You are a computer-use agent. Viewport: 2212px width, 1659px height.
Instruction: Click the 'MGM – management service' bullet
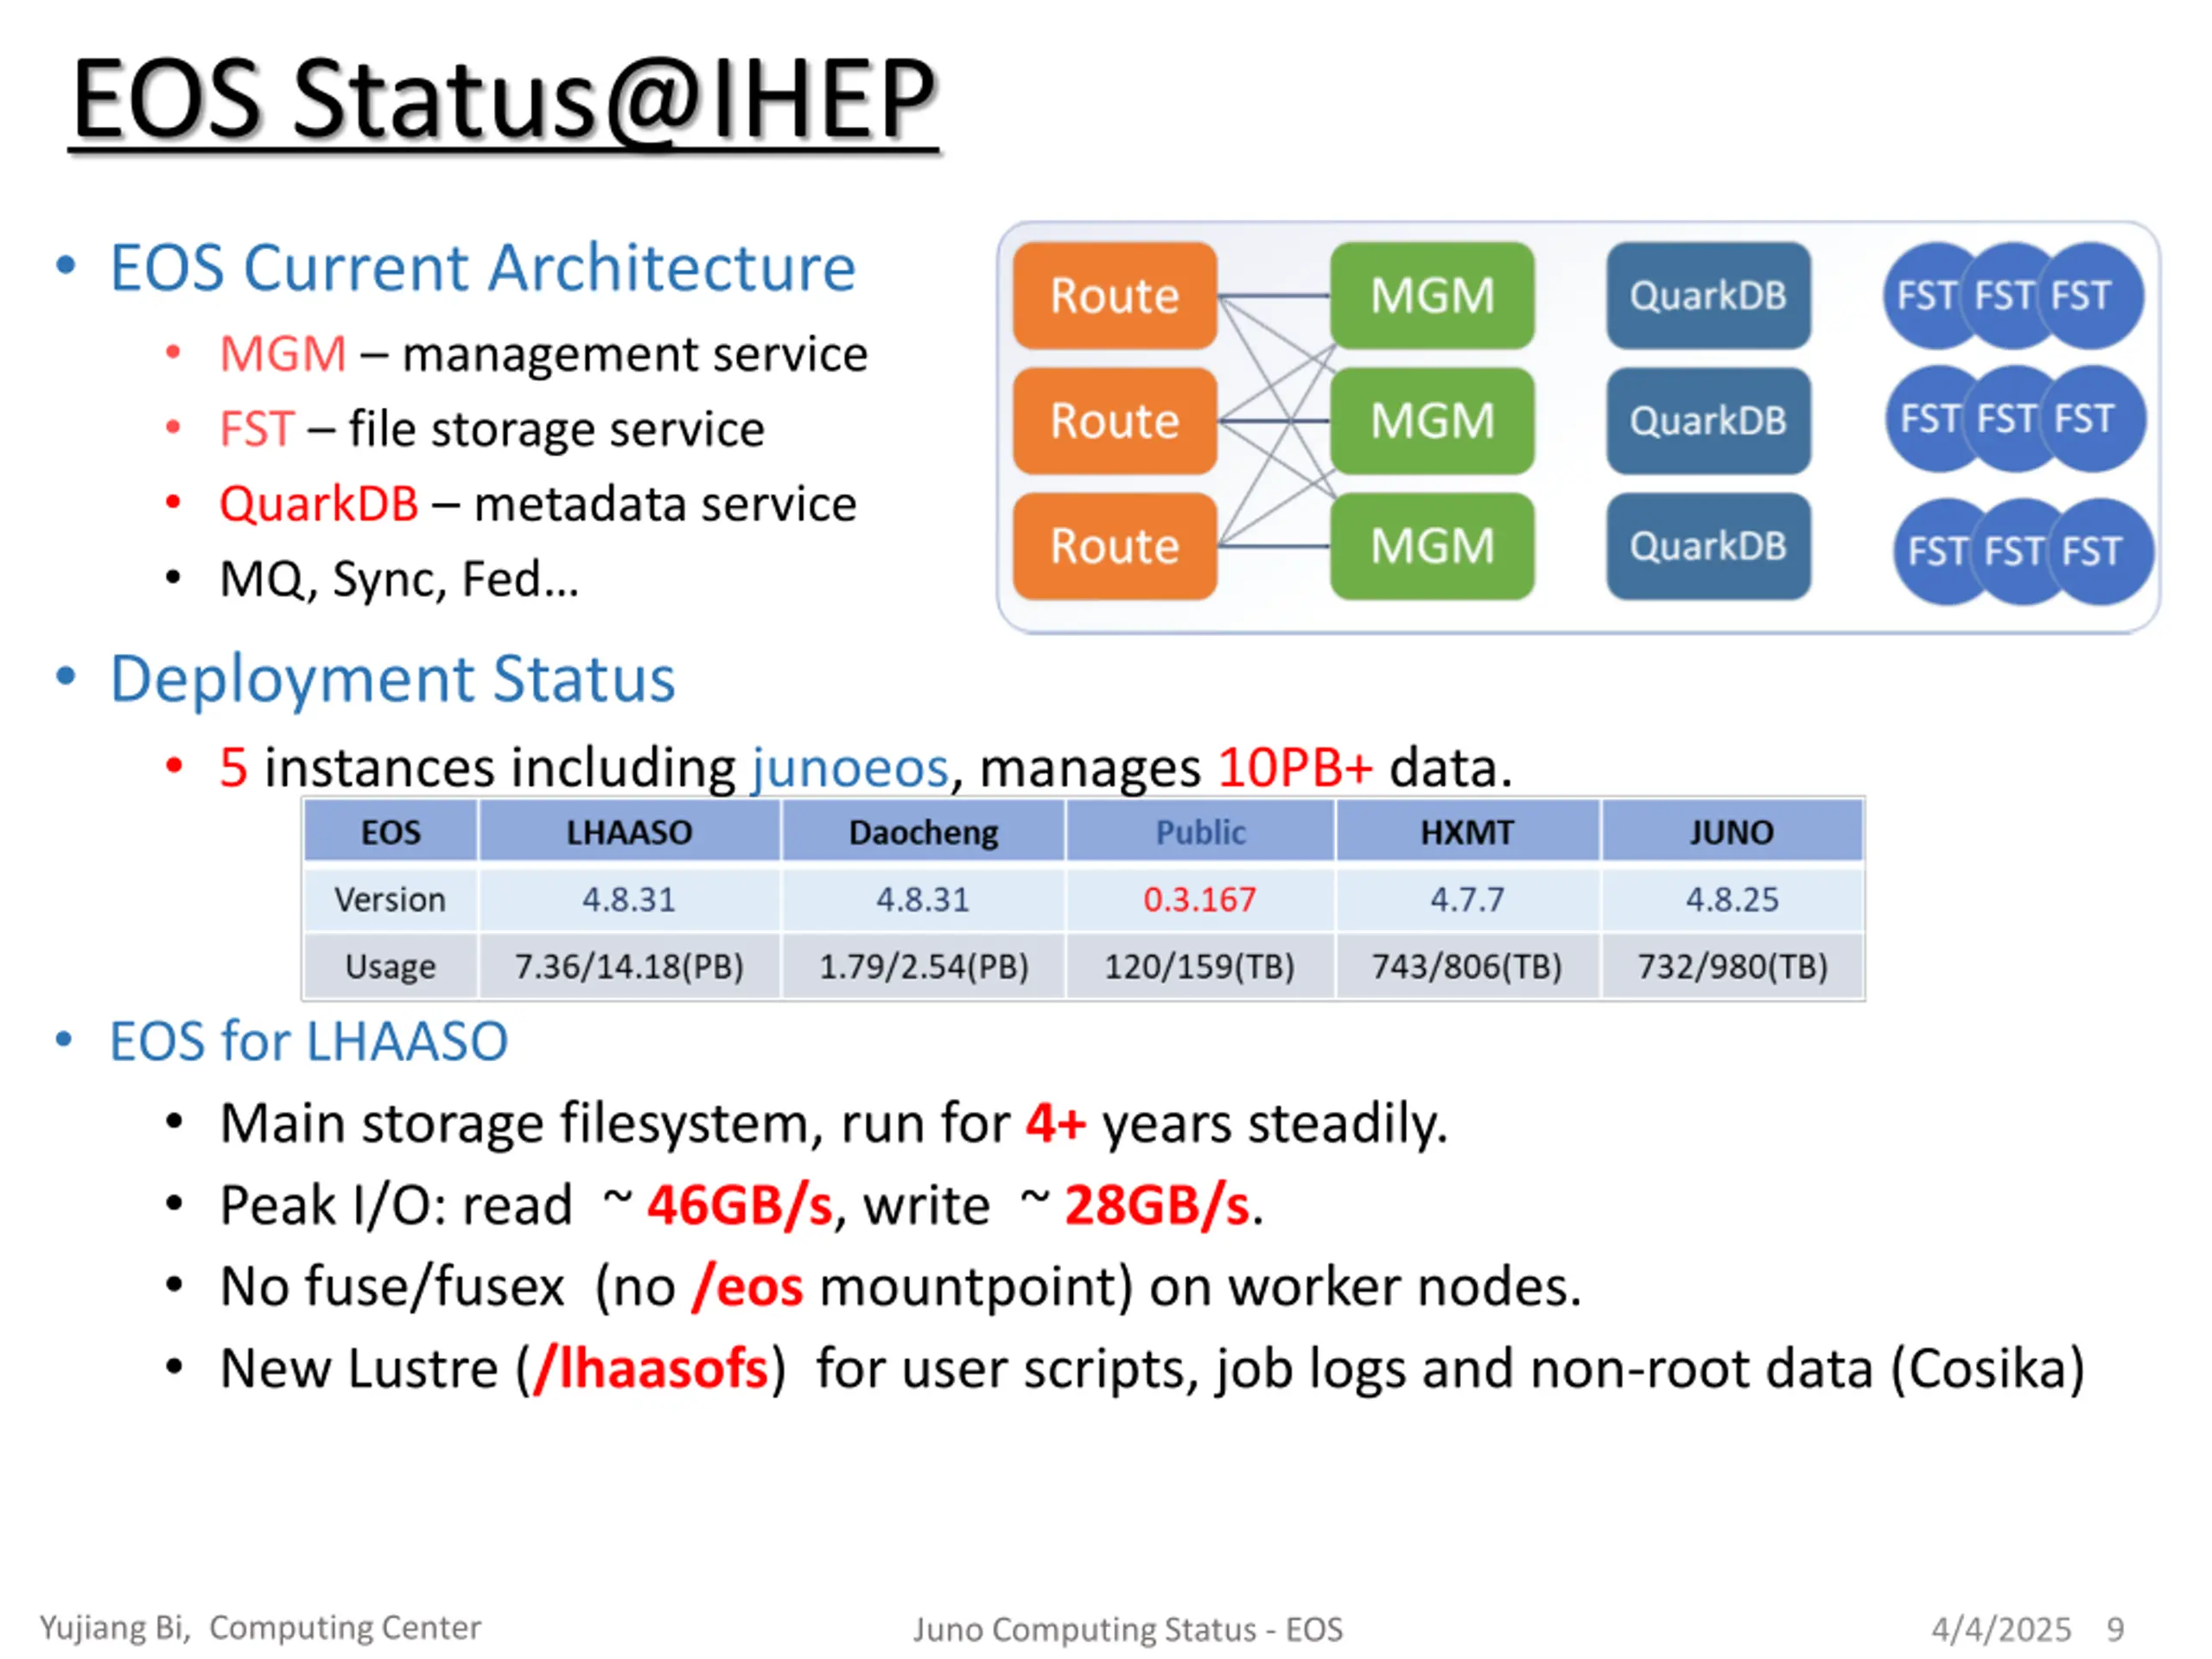[543, 354]
